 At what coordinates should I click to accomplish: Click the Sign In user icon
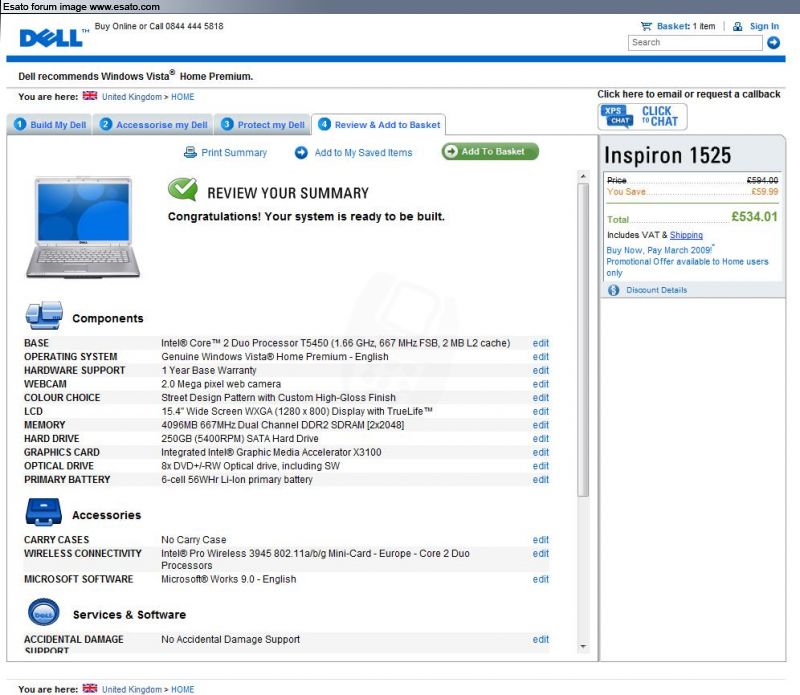point(738,27)
